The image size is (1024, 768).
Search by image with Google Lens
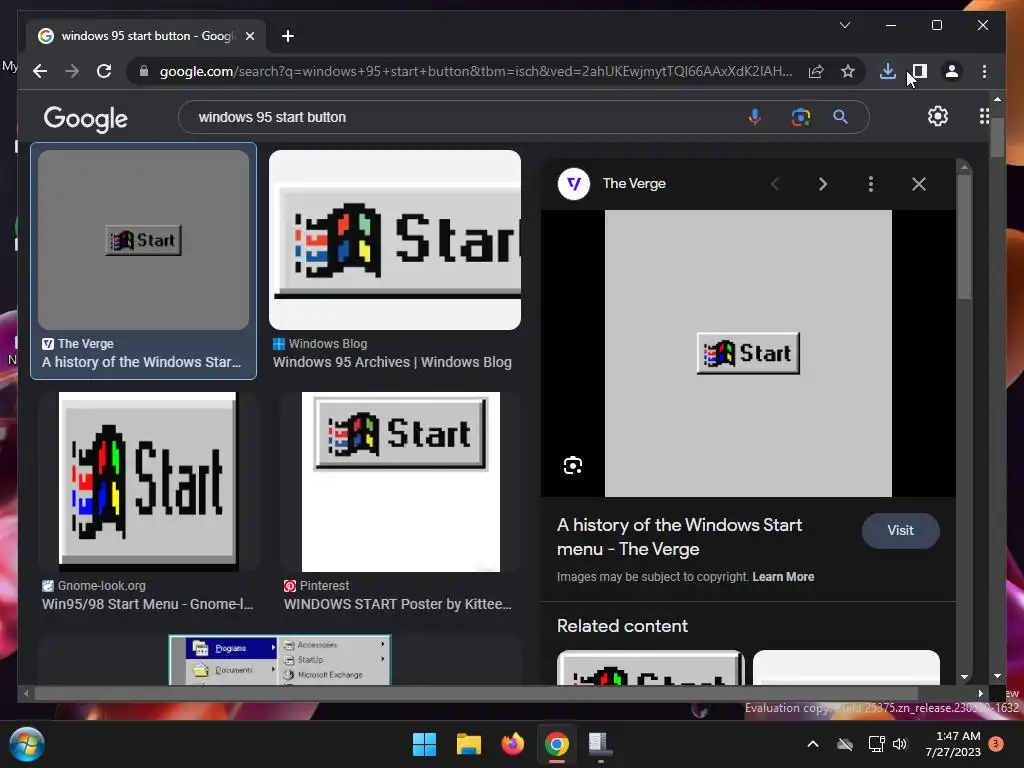click(801, 117)
